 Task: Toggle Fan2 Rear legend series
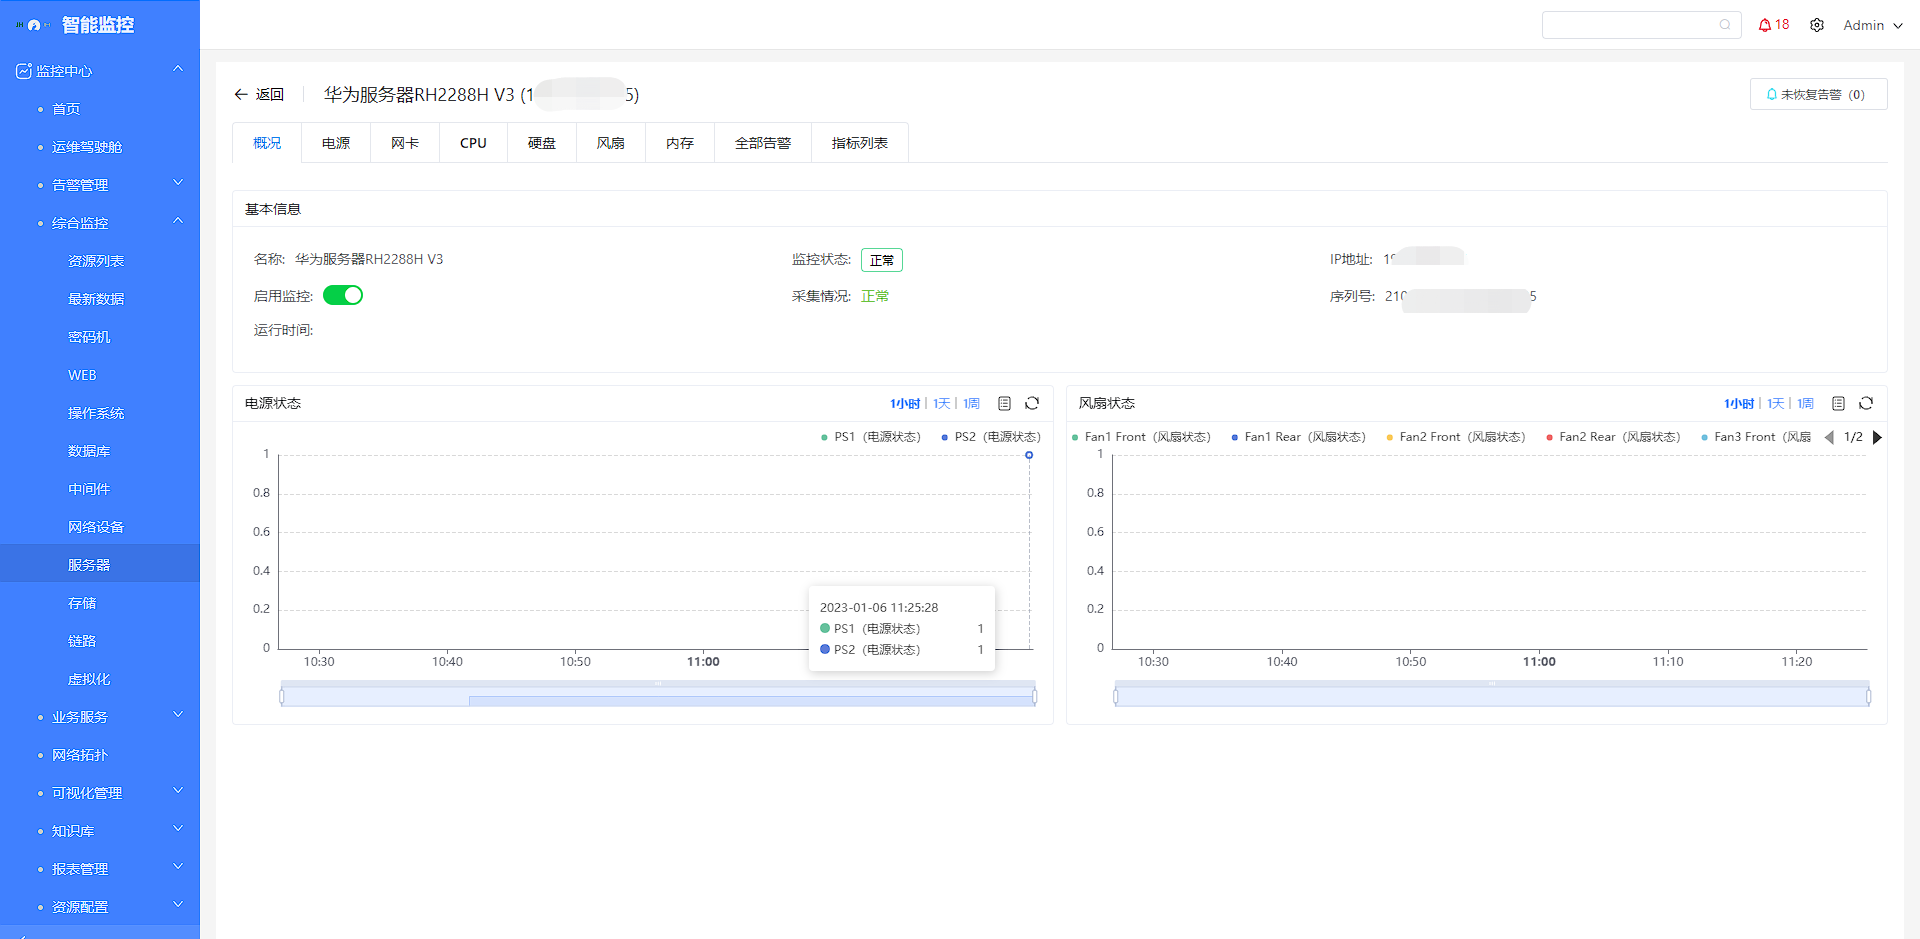pos(1613,437)
